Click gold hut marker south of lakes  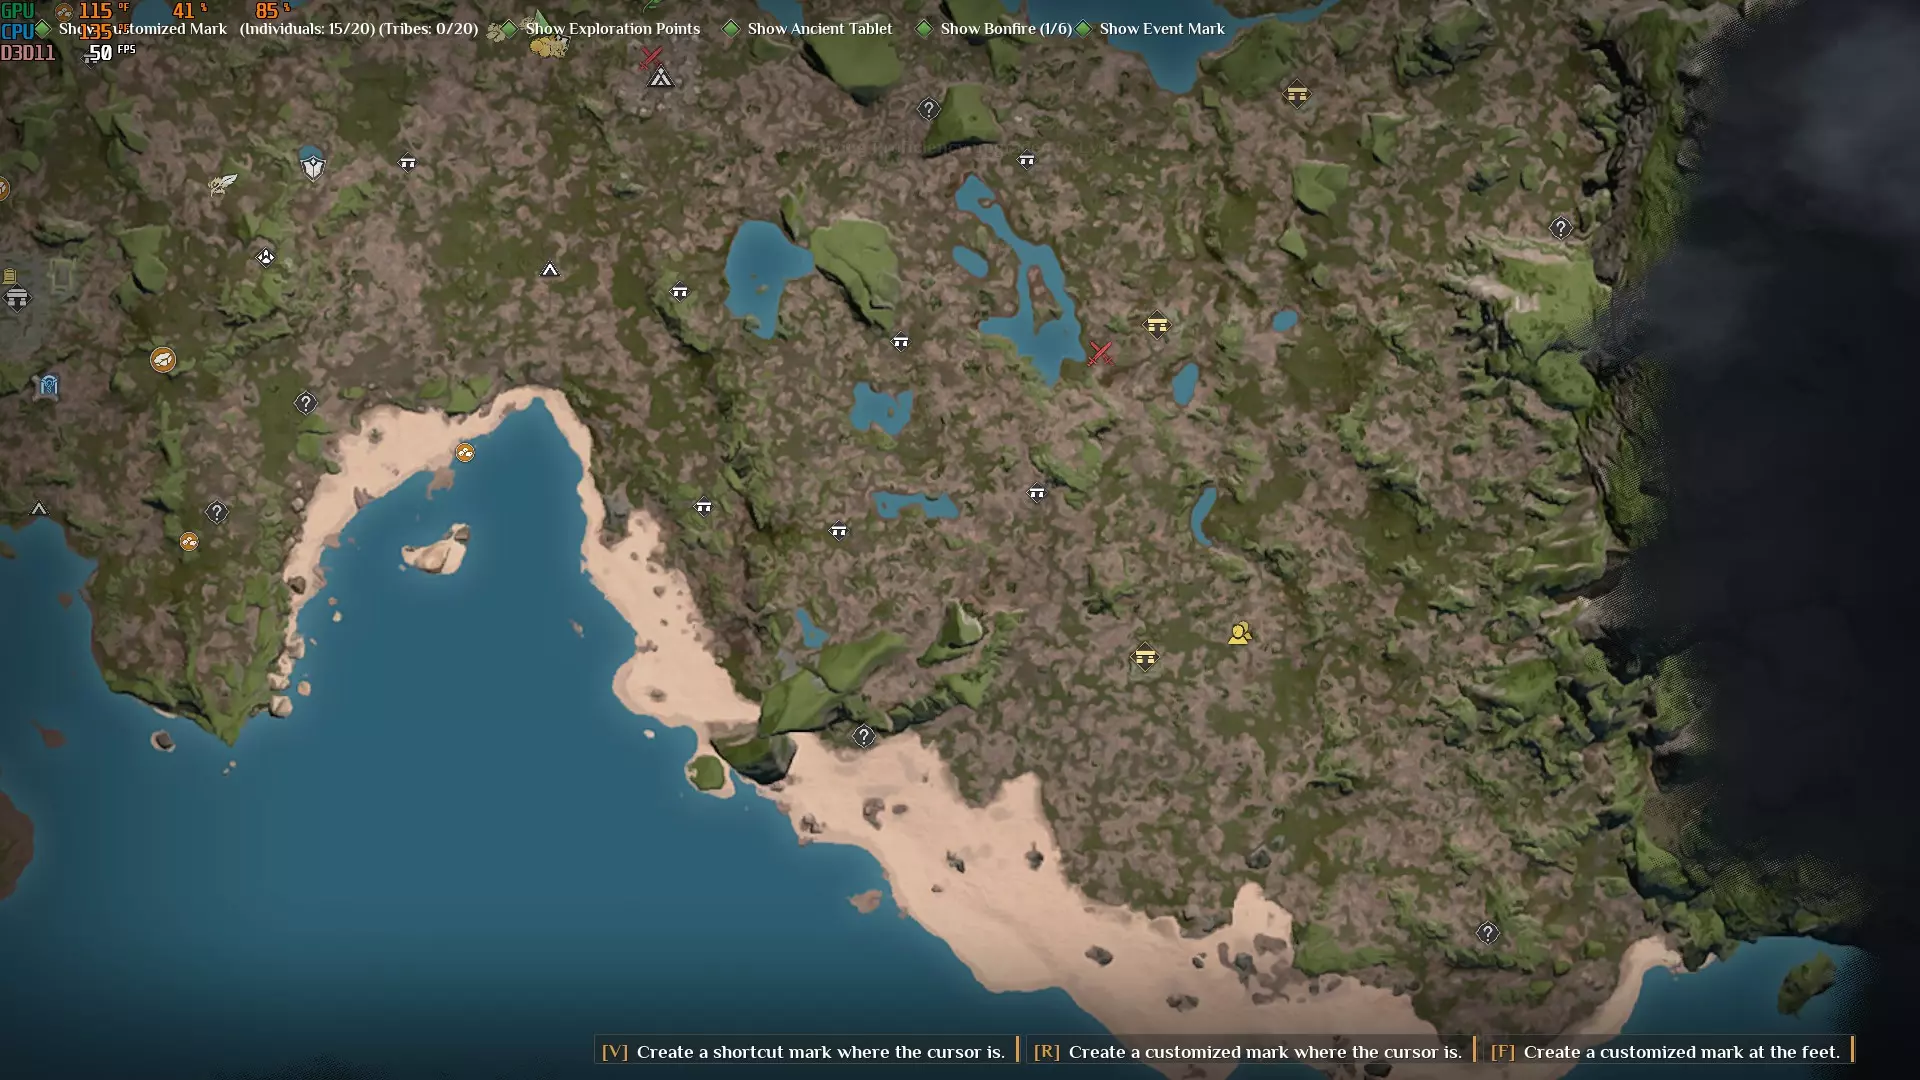coord(1145,657)
